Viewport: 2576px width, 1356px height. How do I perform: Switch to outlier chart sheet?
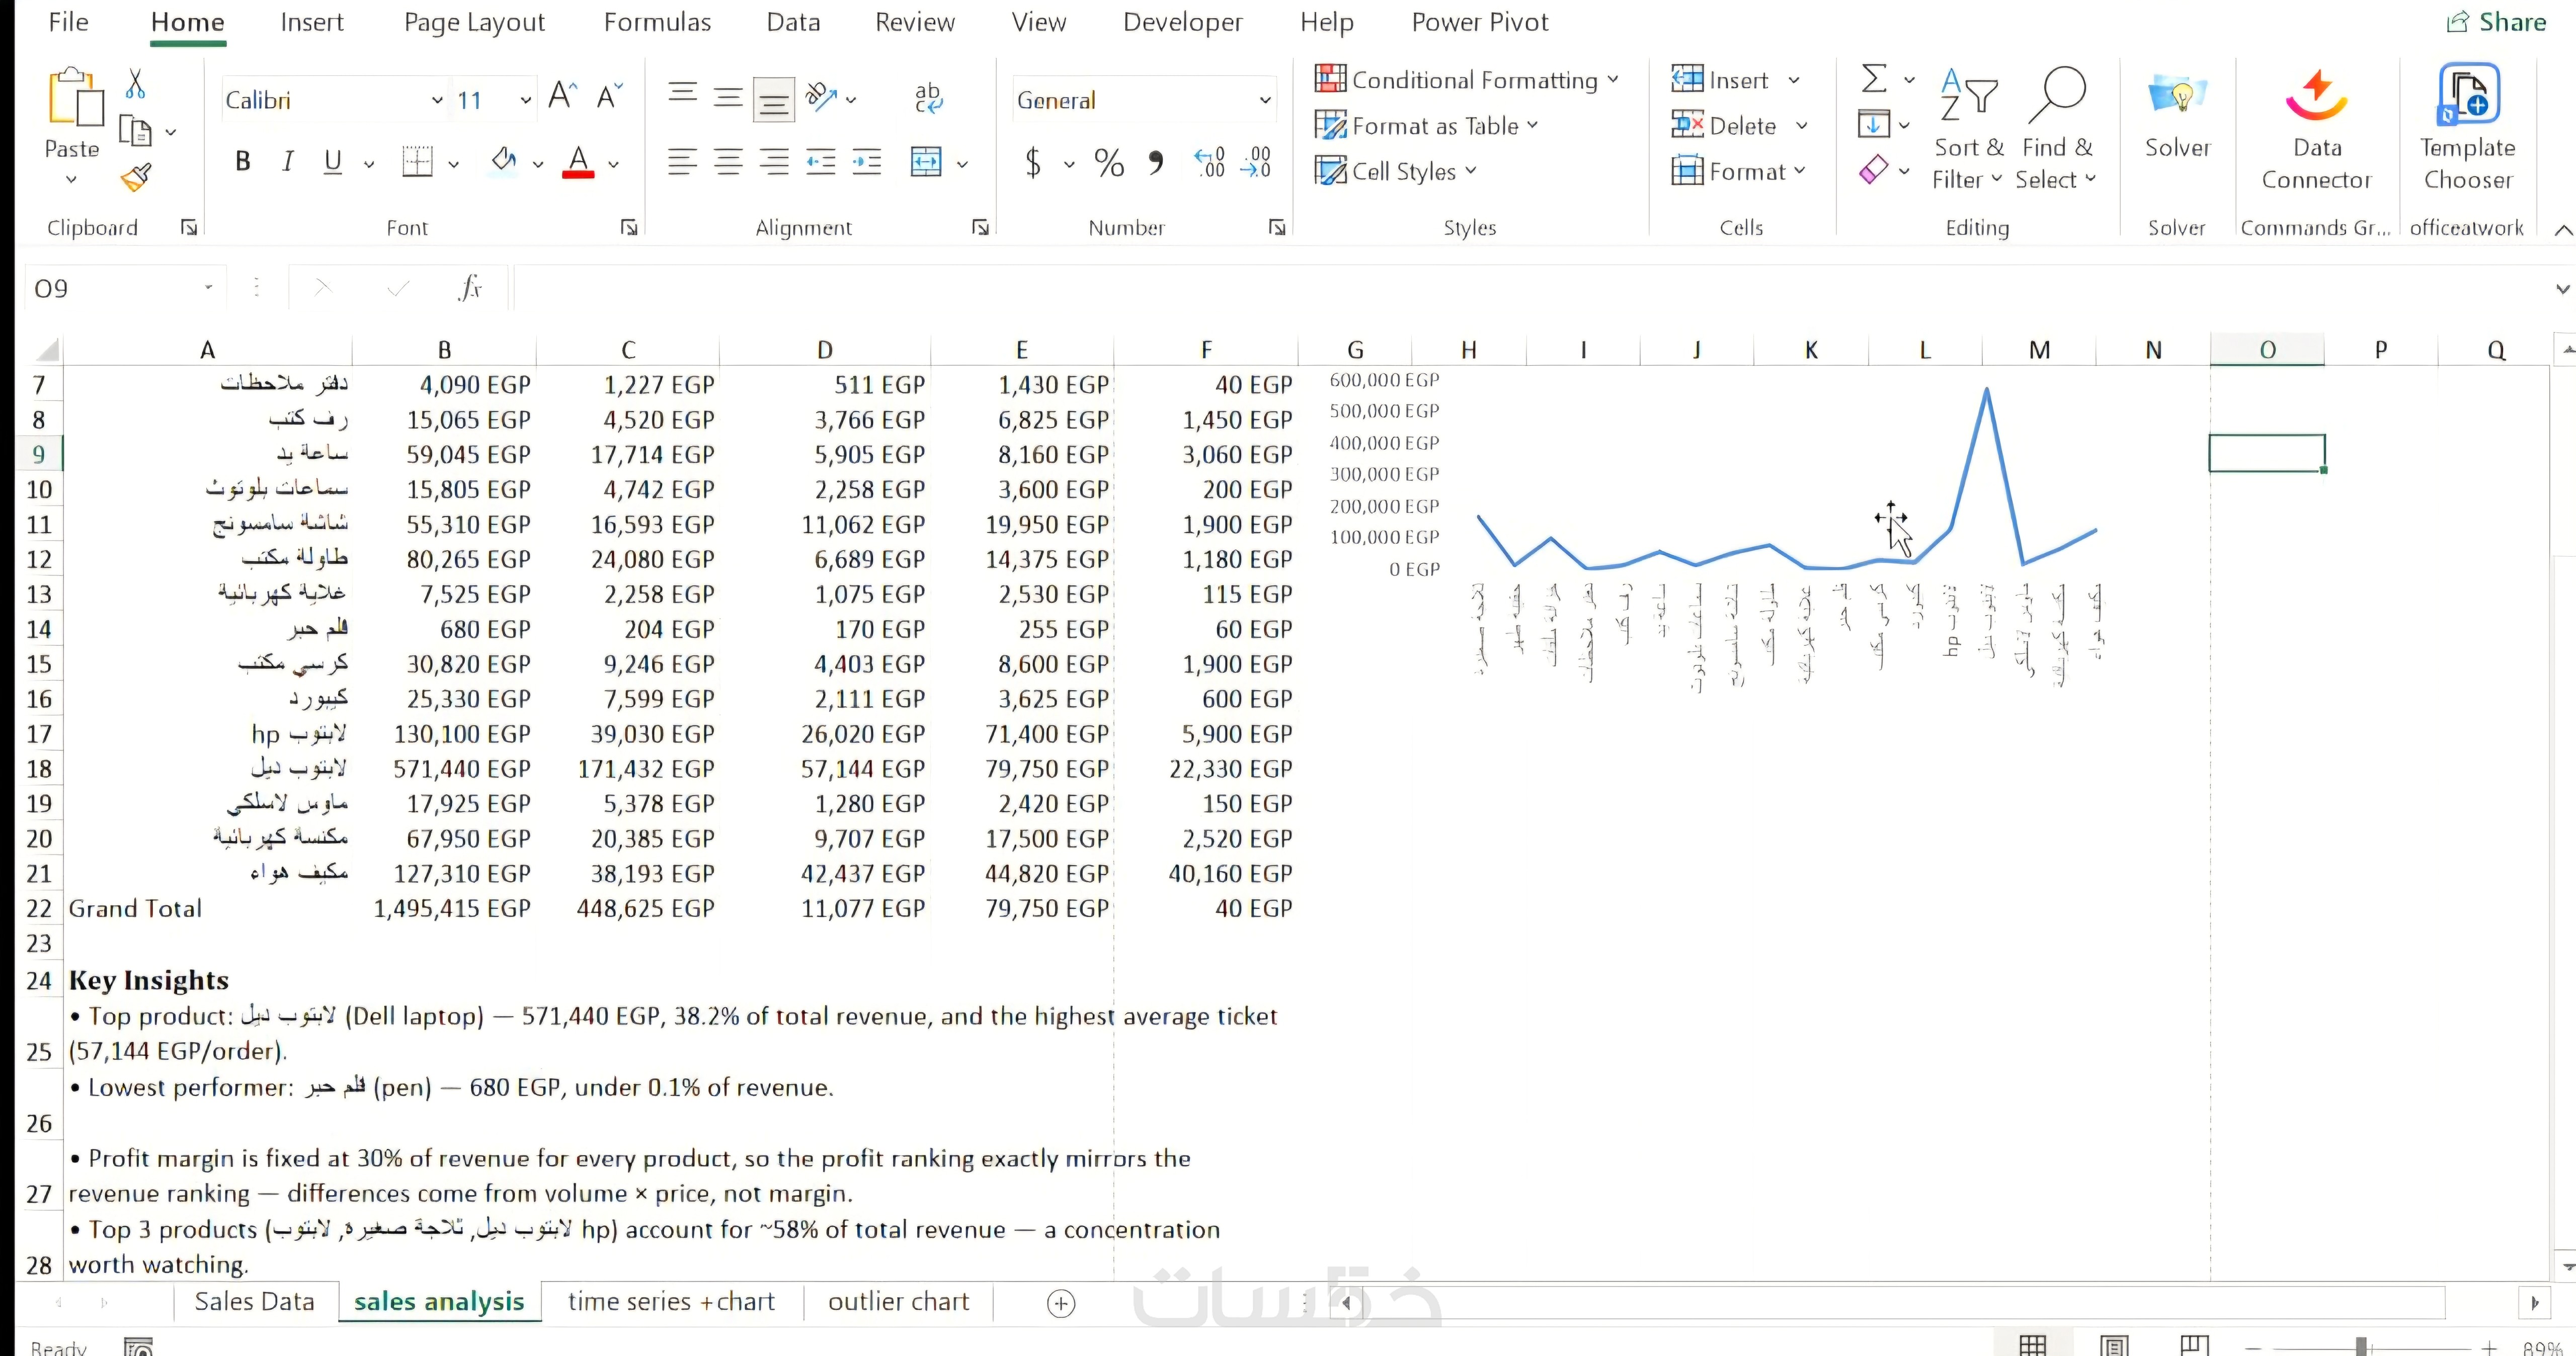[x=898, y=1301]
